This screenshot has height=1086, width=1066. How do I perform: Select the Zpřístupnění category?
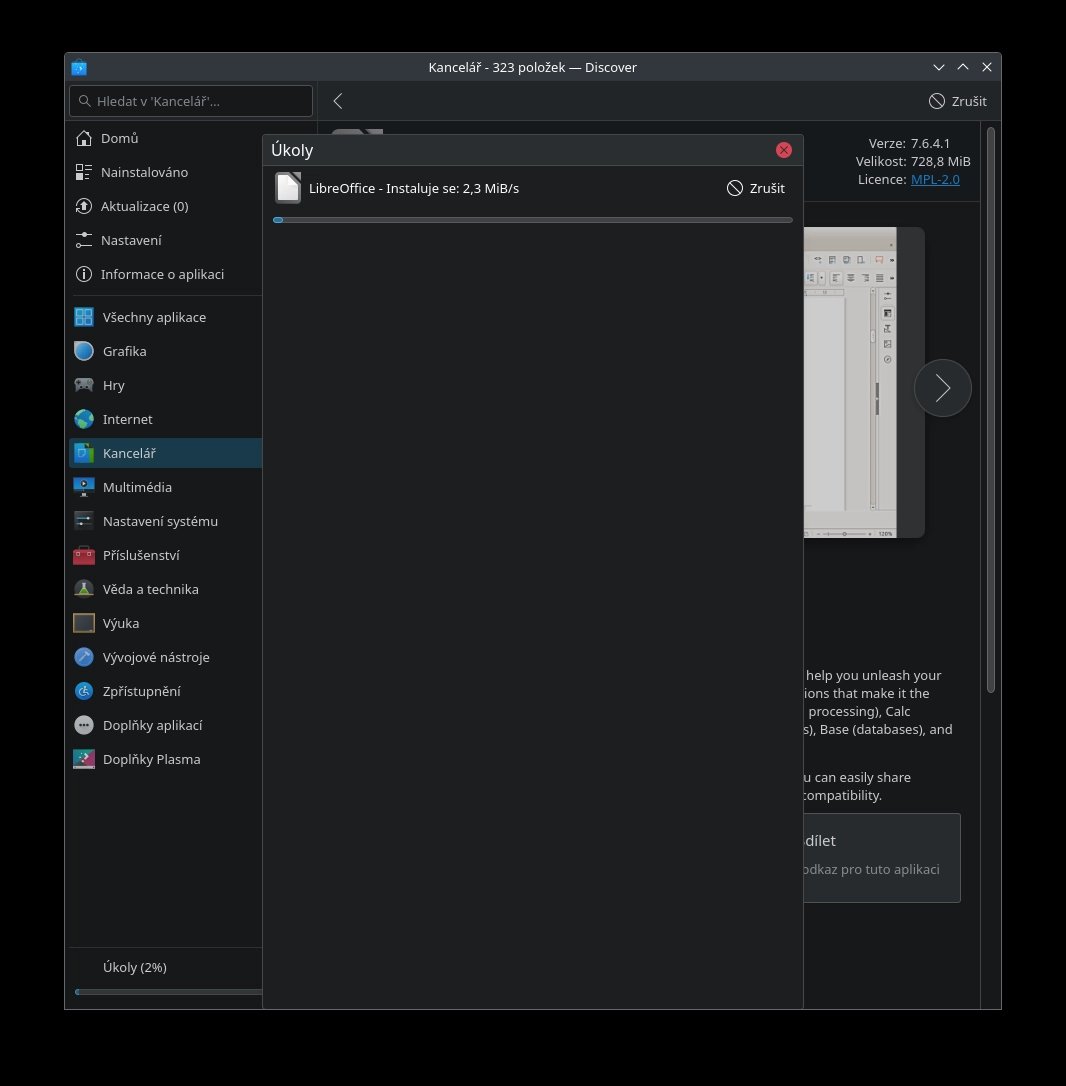(x=165, y=691)
